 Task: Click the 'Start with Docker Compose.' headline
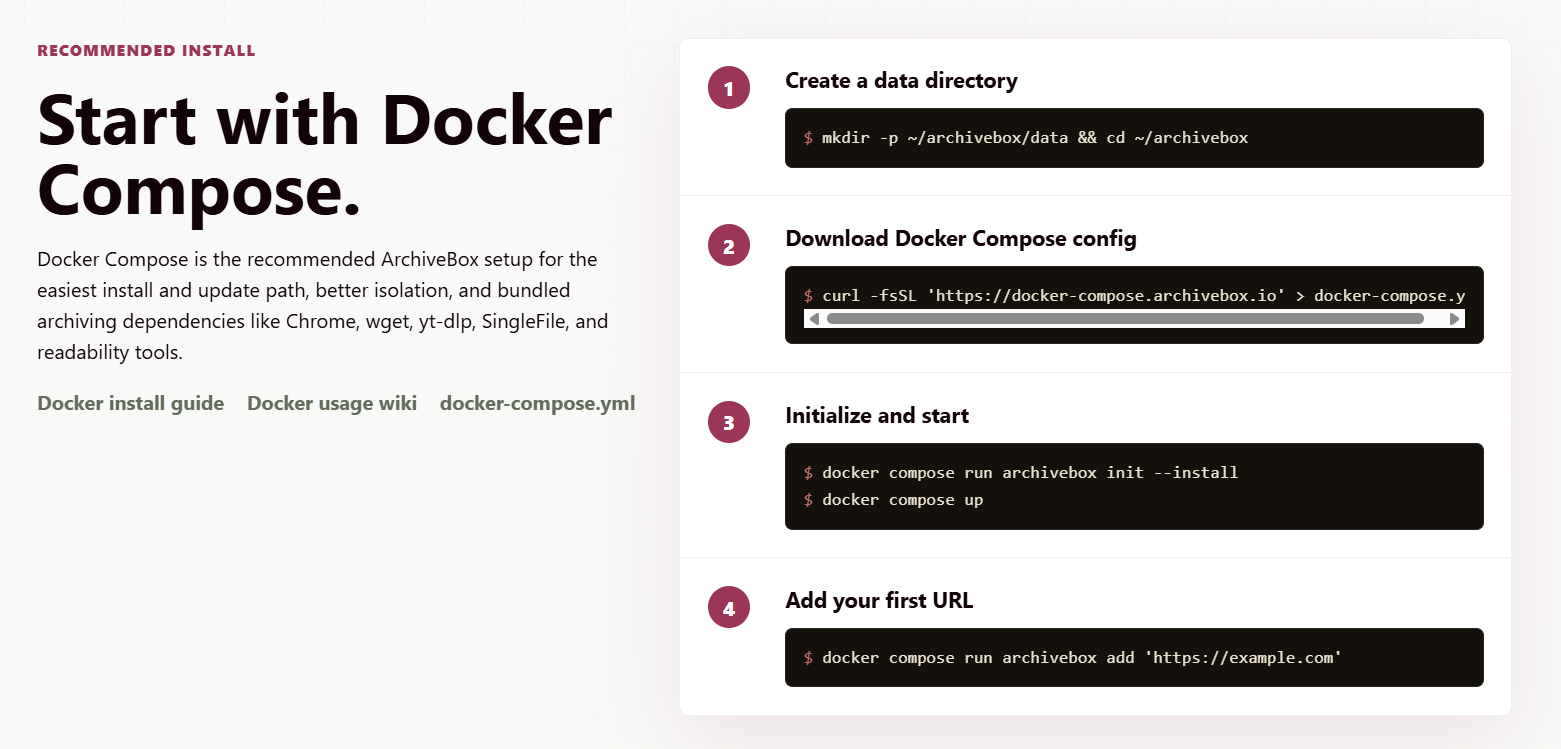(x=325, y=155)
